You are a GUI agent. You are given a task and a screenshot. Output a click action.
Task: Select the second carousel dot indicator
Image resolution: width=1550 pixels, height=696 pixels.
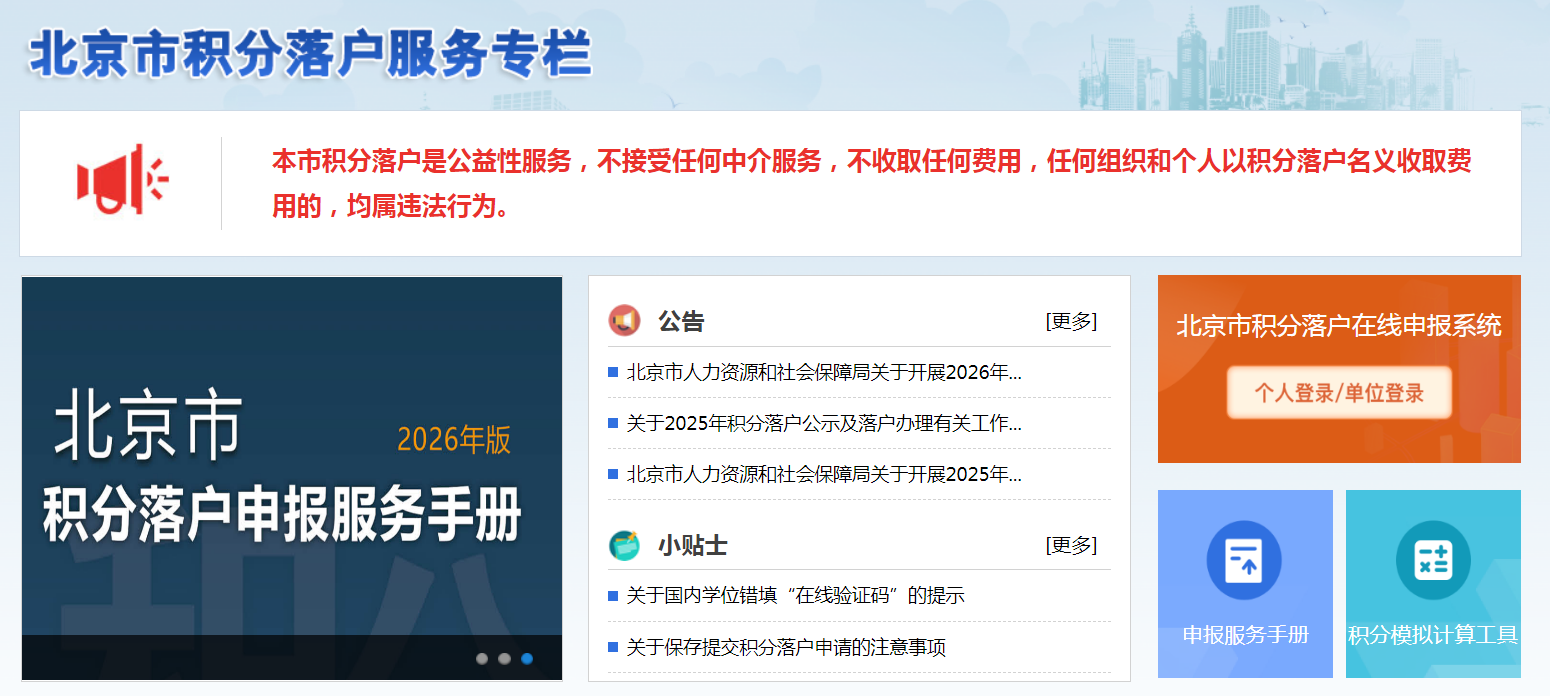505,659
